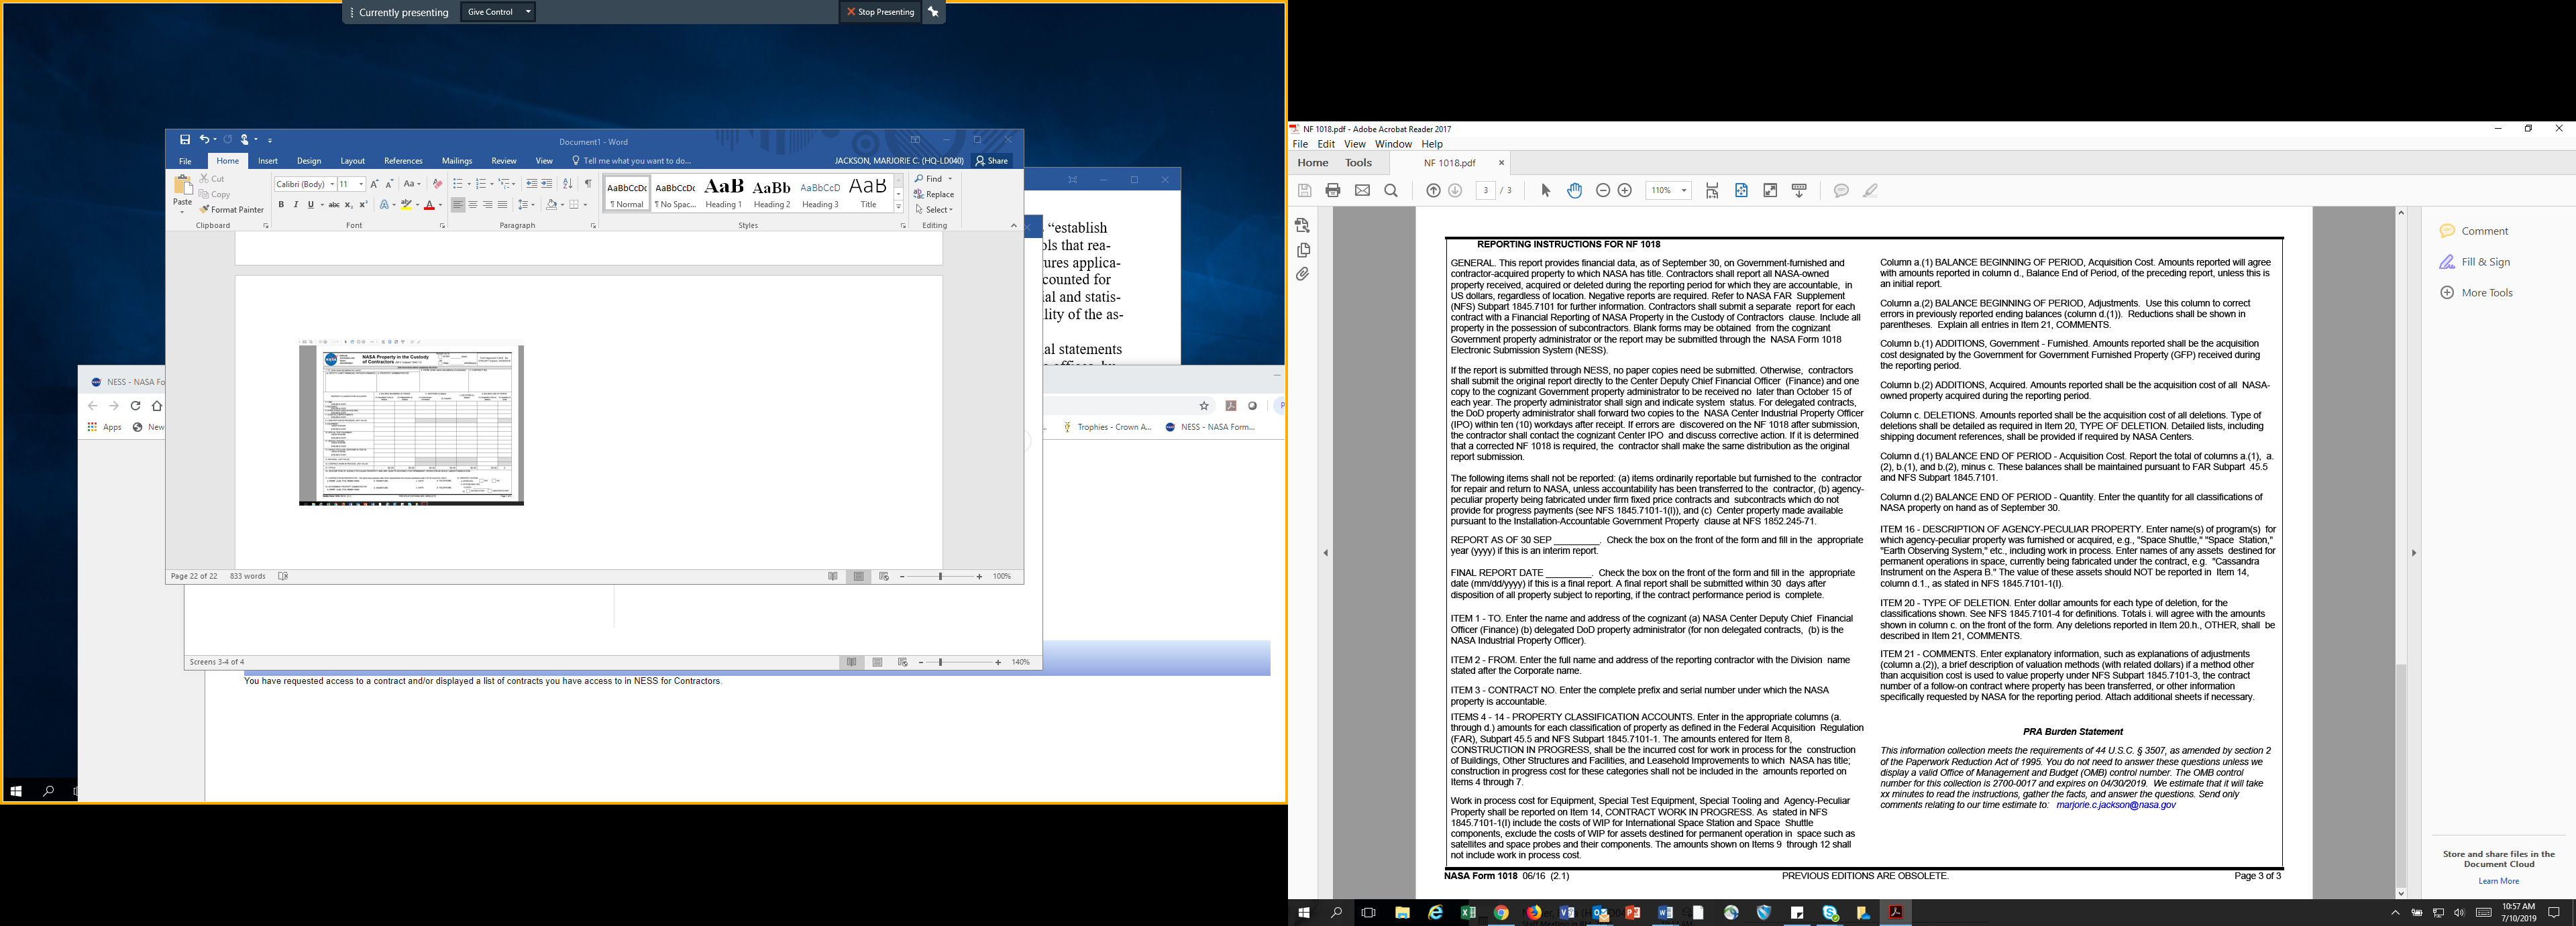Open the Fill & Sign tool
Screen dimensions: 2576x926
tap(2485, 262)
